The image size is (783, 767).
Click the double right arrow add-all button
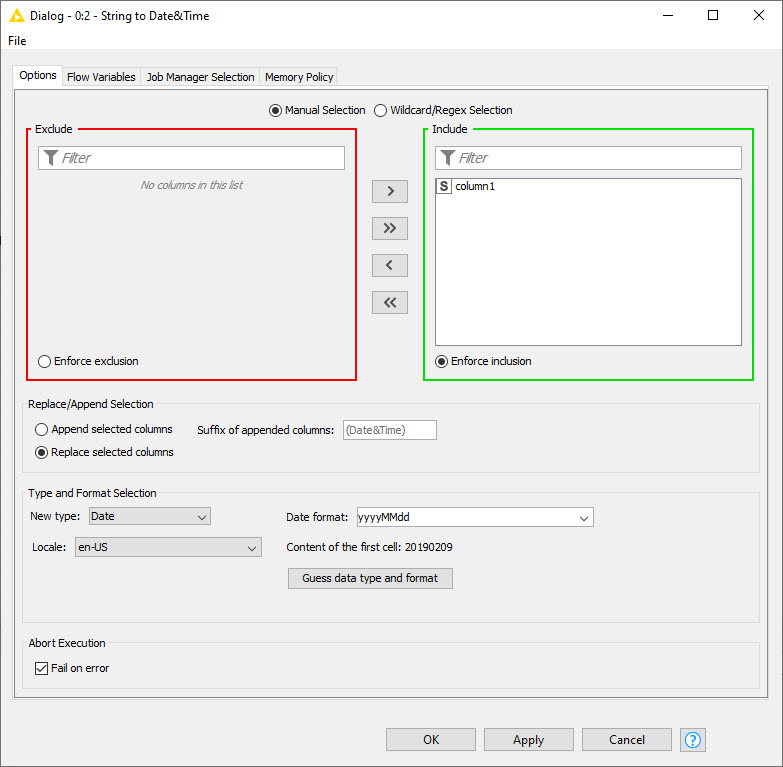[389, 228]
